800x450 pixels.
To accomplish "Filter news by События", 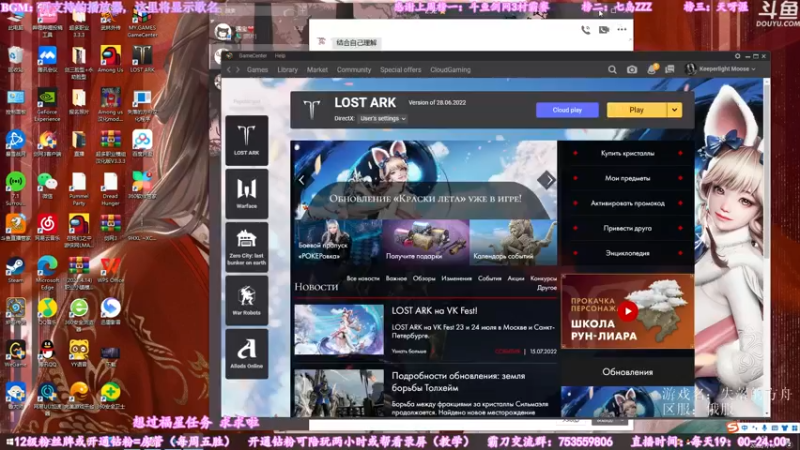I will pyautogui.click(x=489, y=279).
